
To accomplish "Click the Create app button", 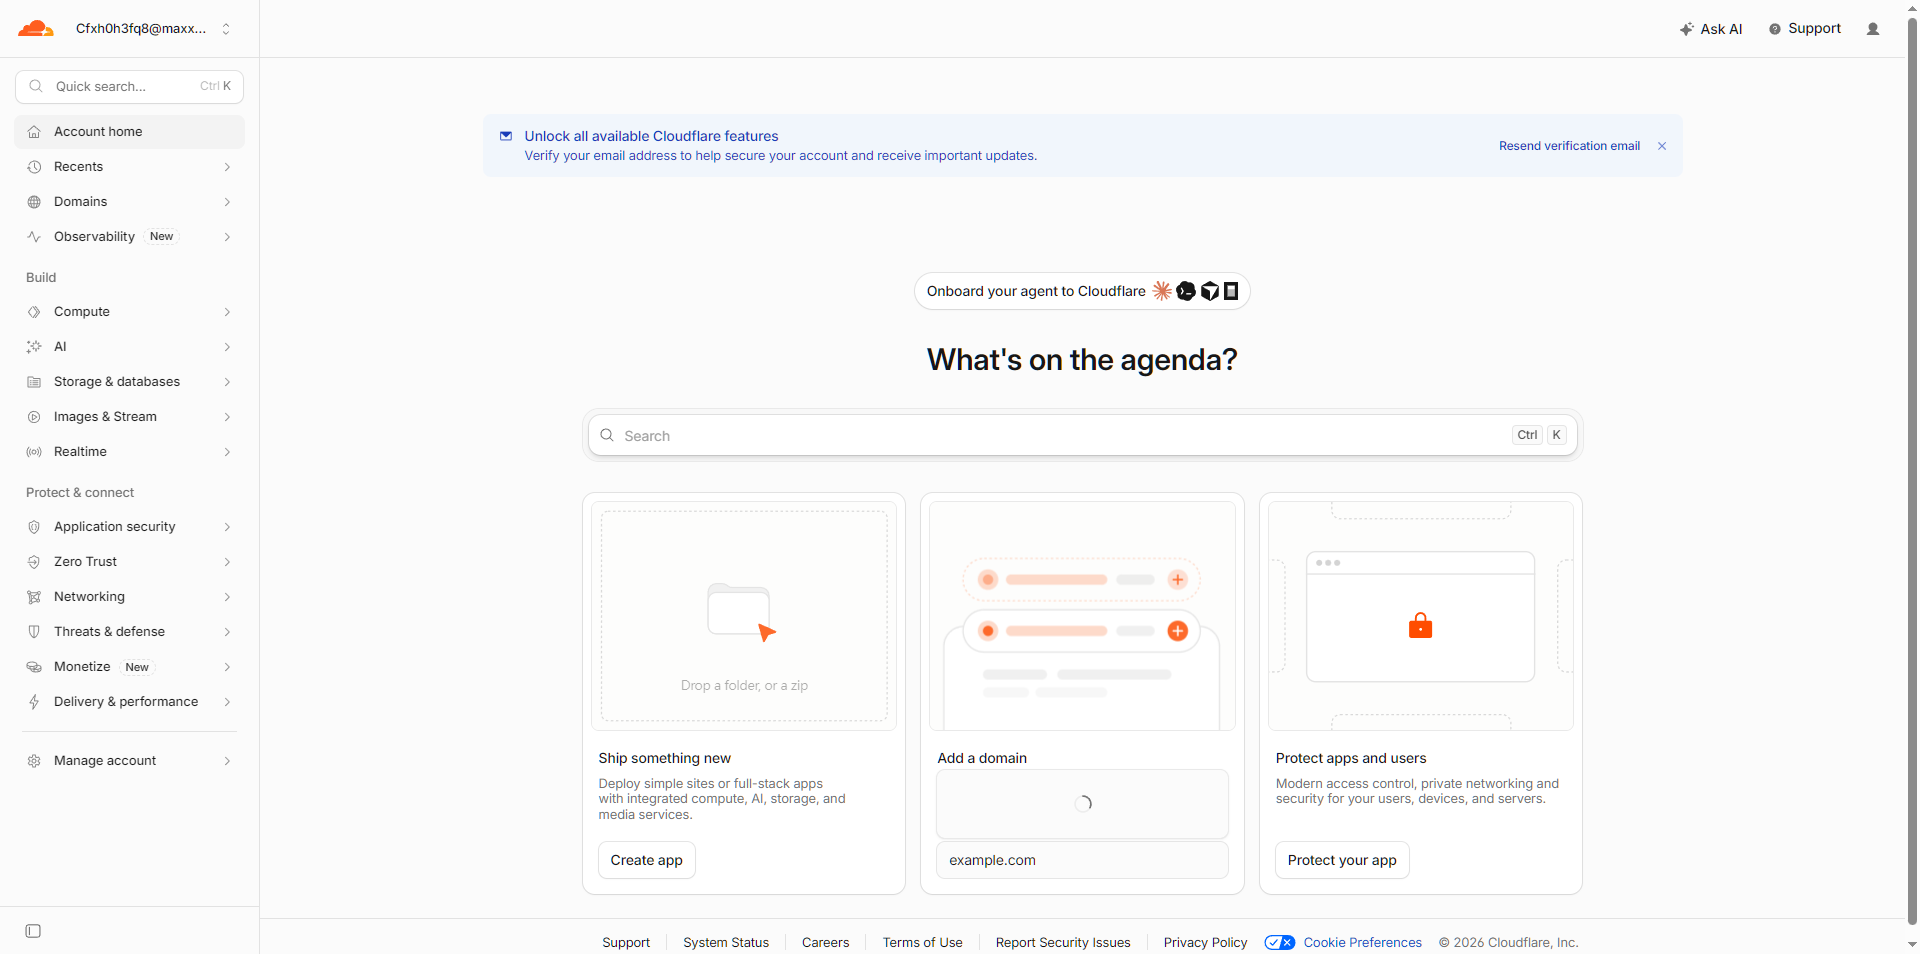I will (646, 860).
